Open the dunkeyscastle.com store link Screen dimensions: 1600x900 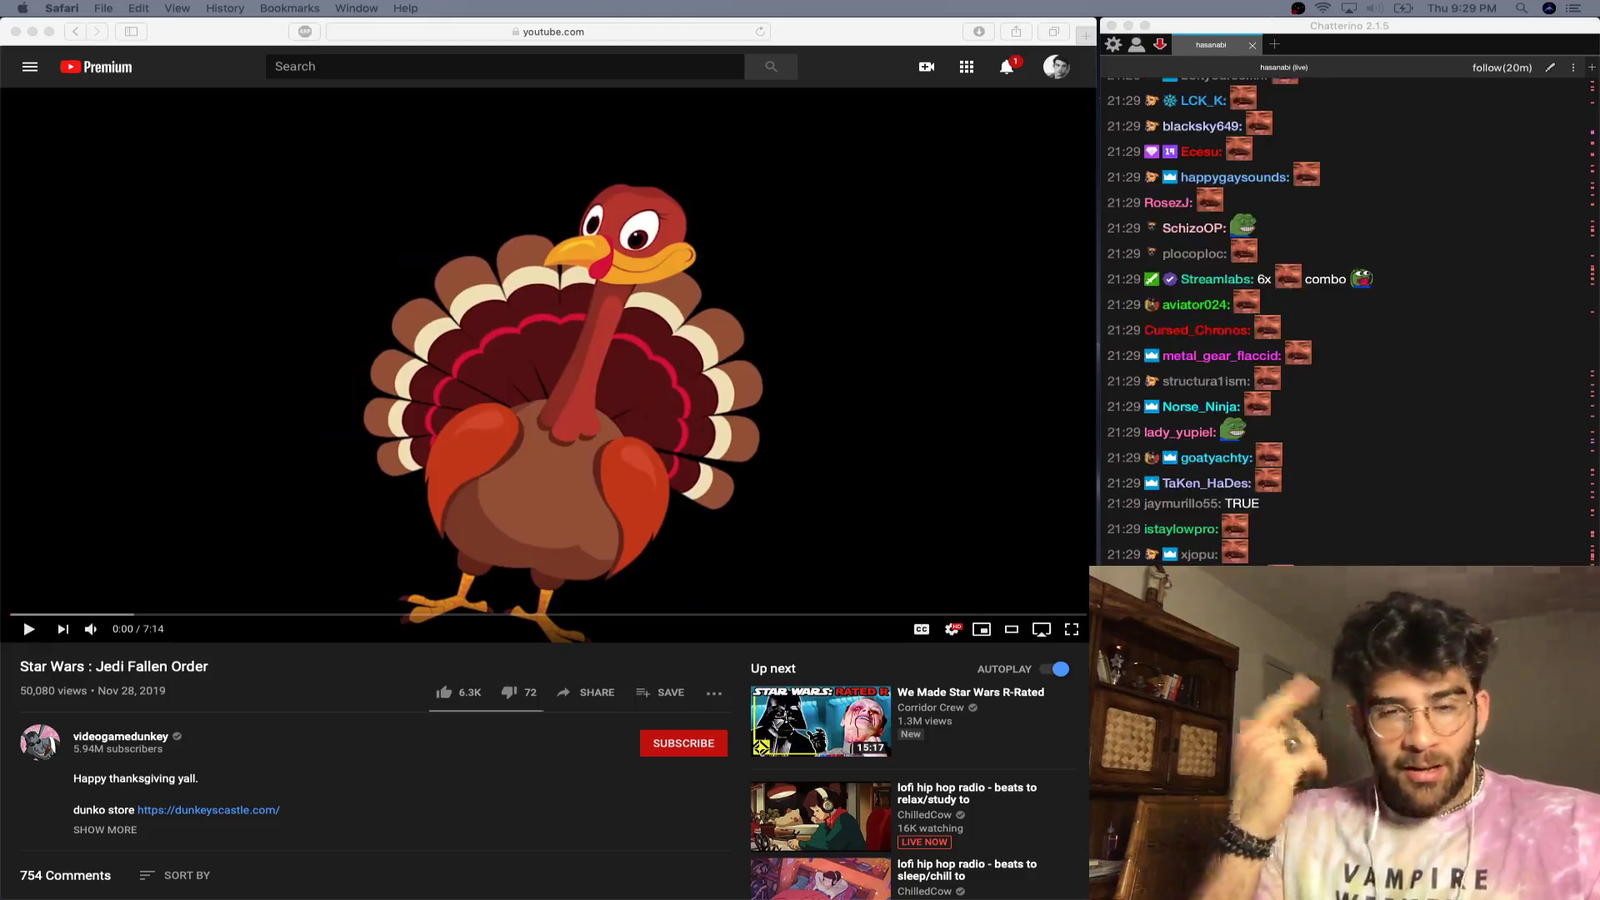tap(208, 810)
